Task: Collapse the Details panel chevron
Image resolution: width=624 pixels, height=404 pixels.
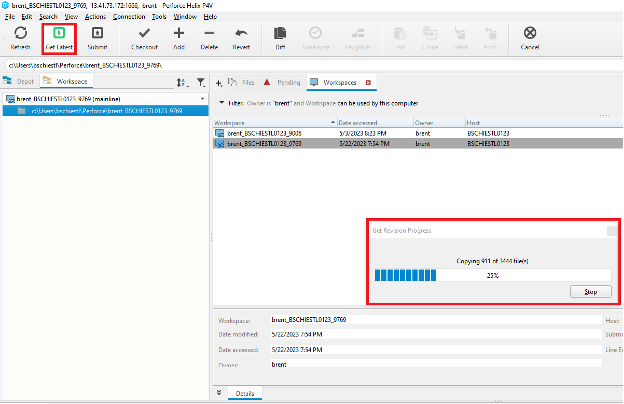Action: pyautogui.click(x=219, y=393)
